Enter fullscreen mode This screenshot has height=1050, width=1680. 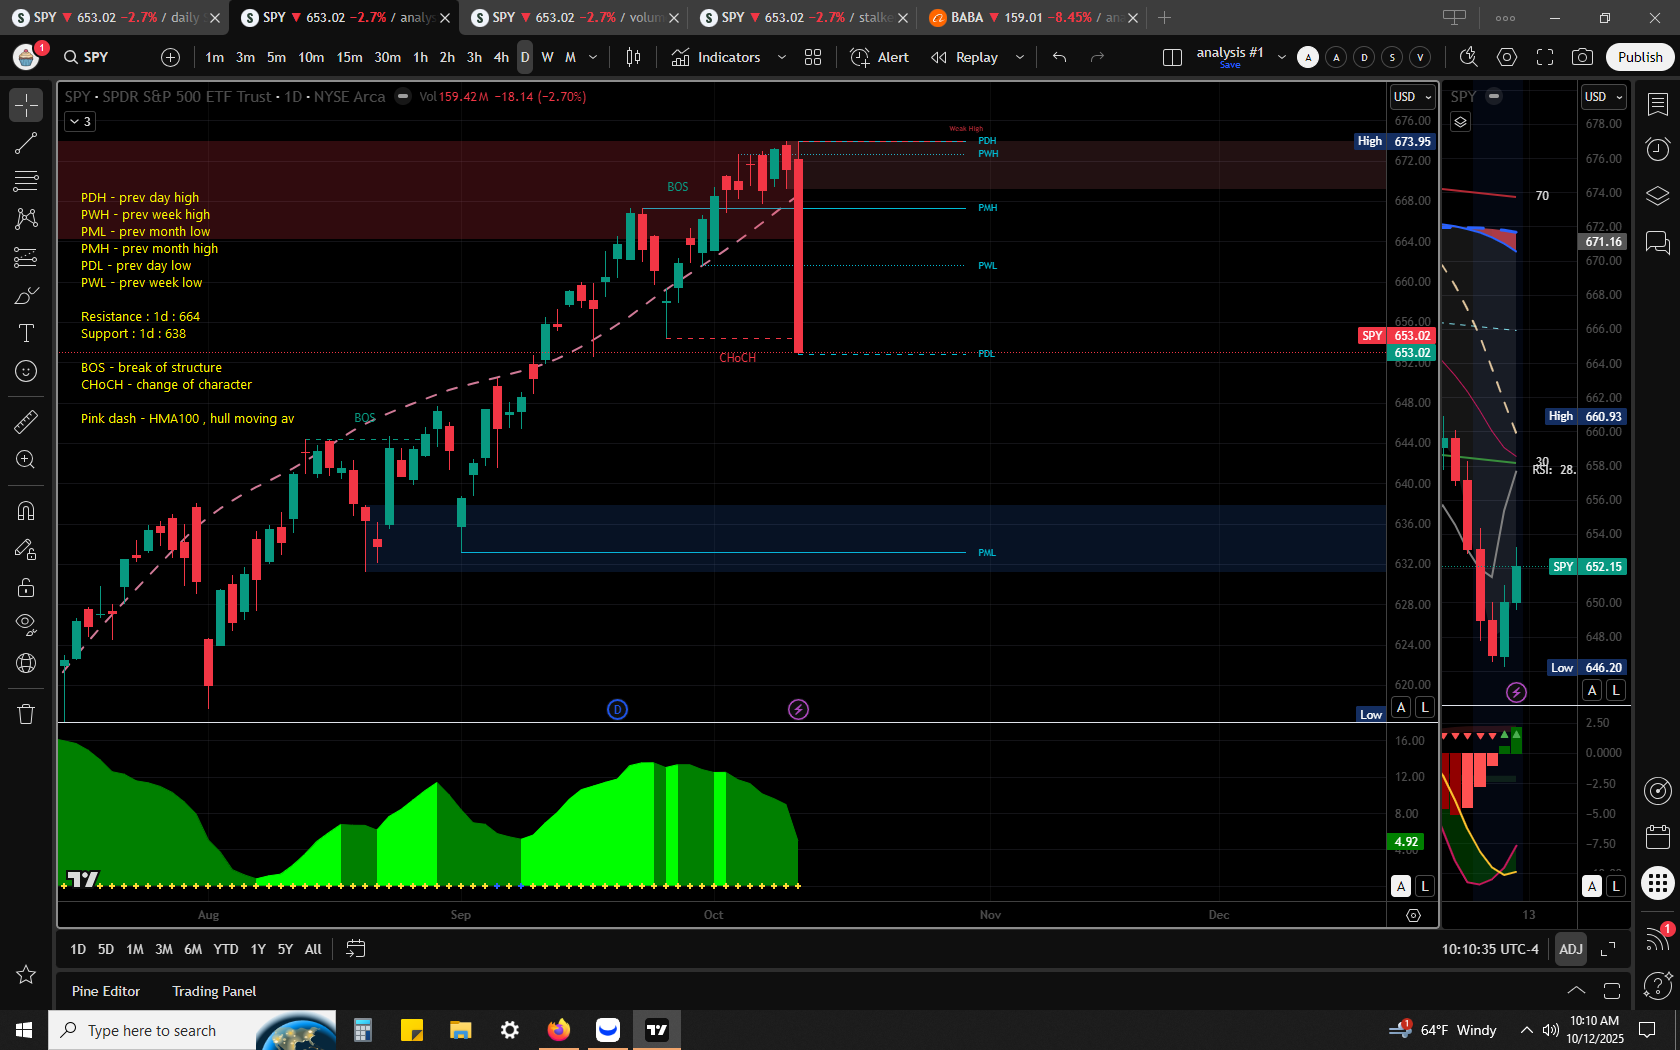click(x=1545, y=57)
